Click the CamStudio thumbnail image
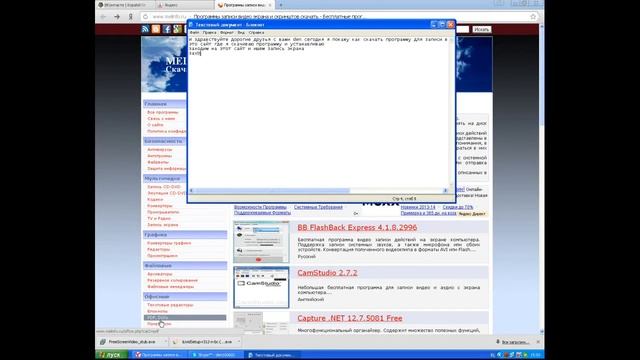 tap(261, 287)
